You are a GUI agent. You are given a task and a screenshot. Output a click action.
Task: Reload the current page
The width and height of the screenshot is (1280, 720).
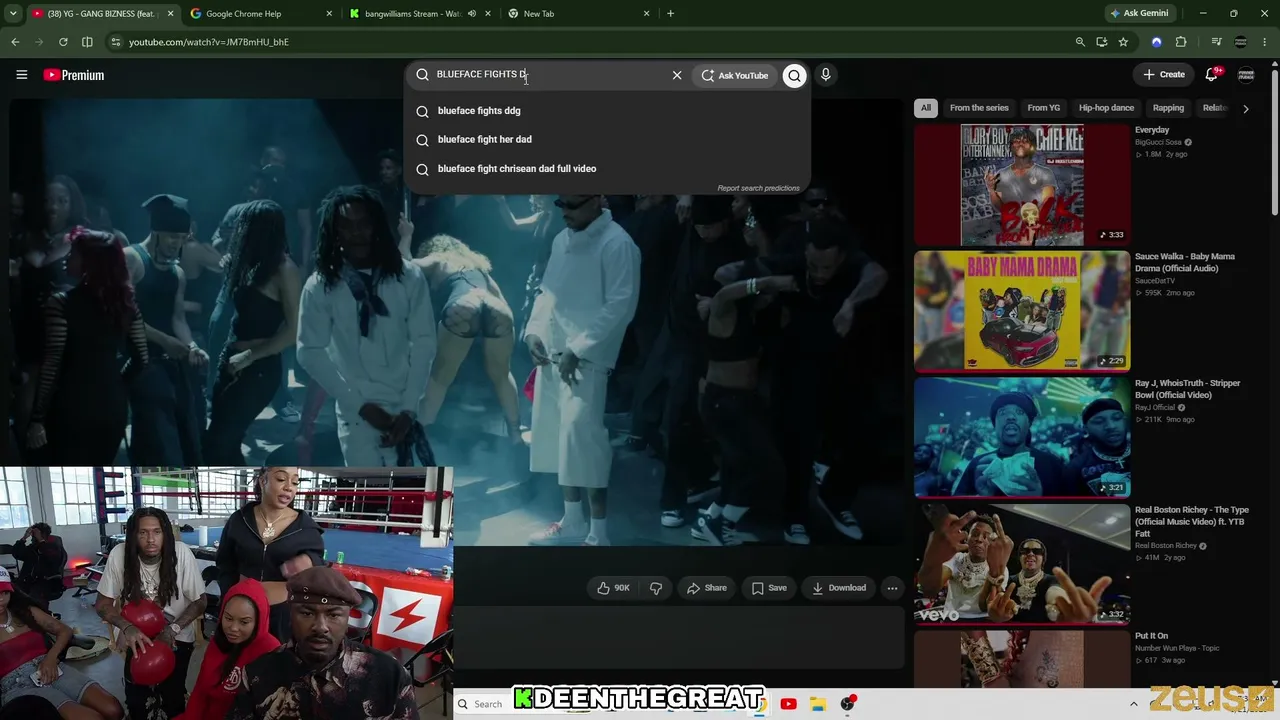[x=63, y=42]
